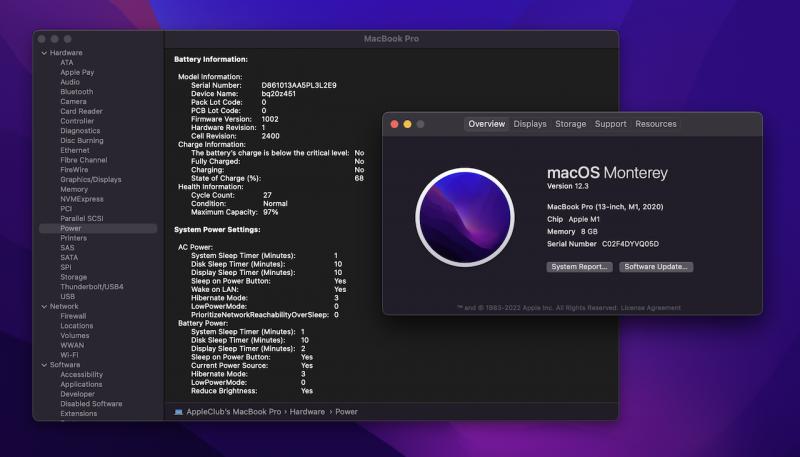The image size is (800, 457).
Task: Collapse the Network section chevron
Action: tap(44, 307)
